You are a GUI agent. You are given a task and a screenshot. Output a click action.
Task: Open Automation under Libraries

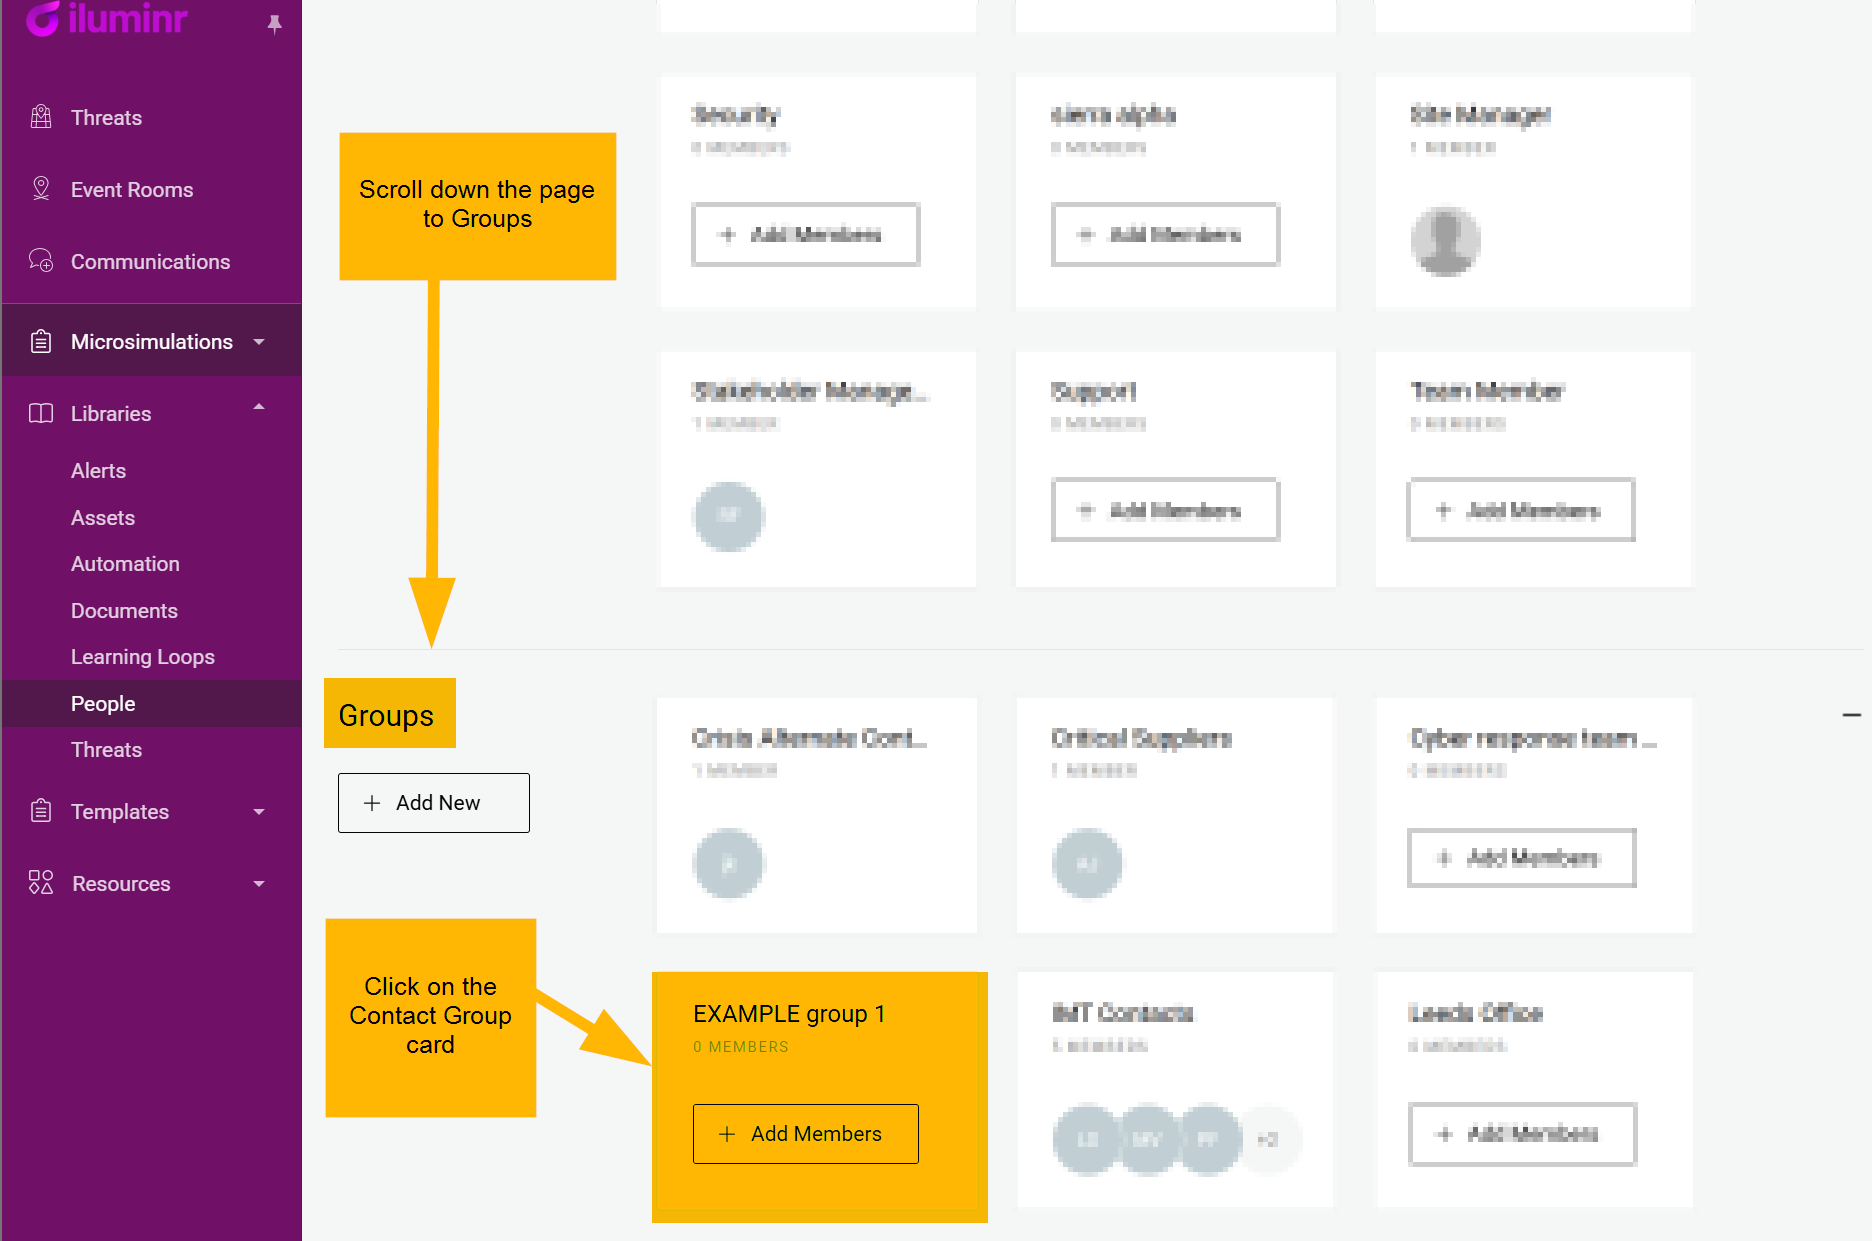[x=125, y=563]
